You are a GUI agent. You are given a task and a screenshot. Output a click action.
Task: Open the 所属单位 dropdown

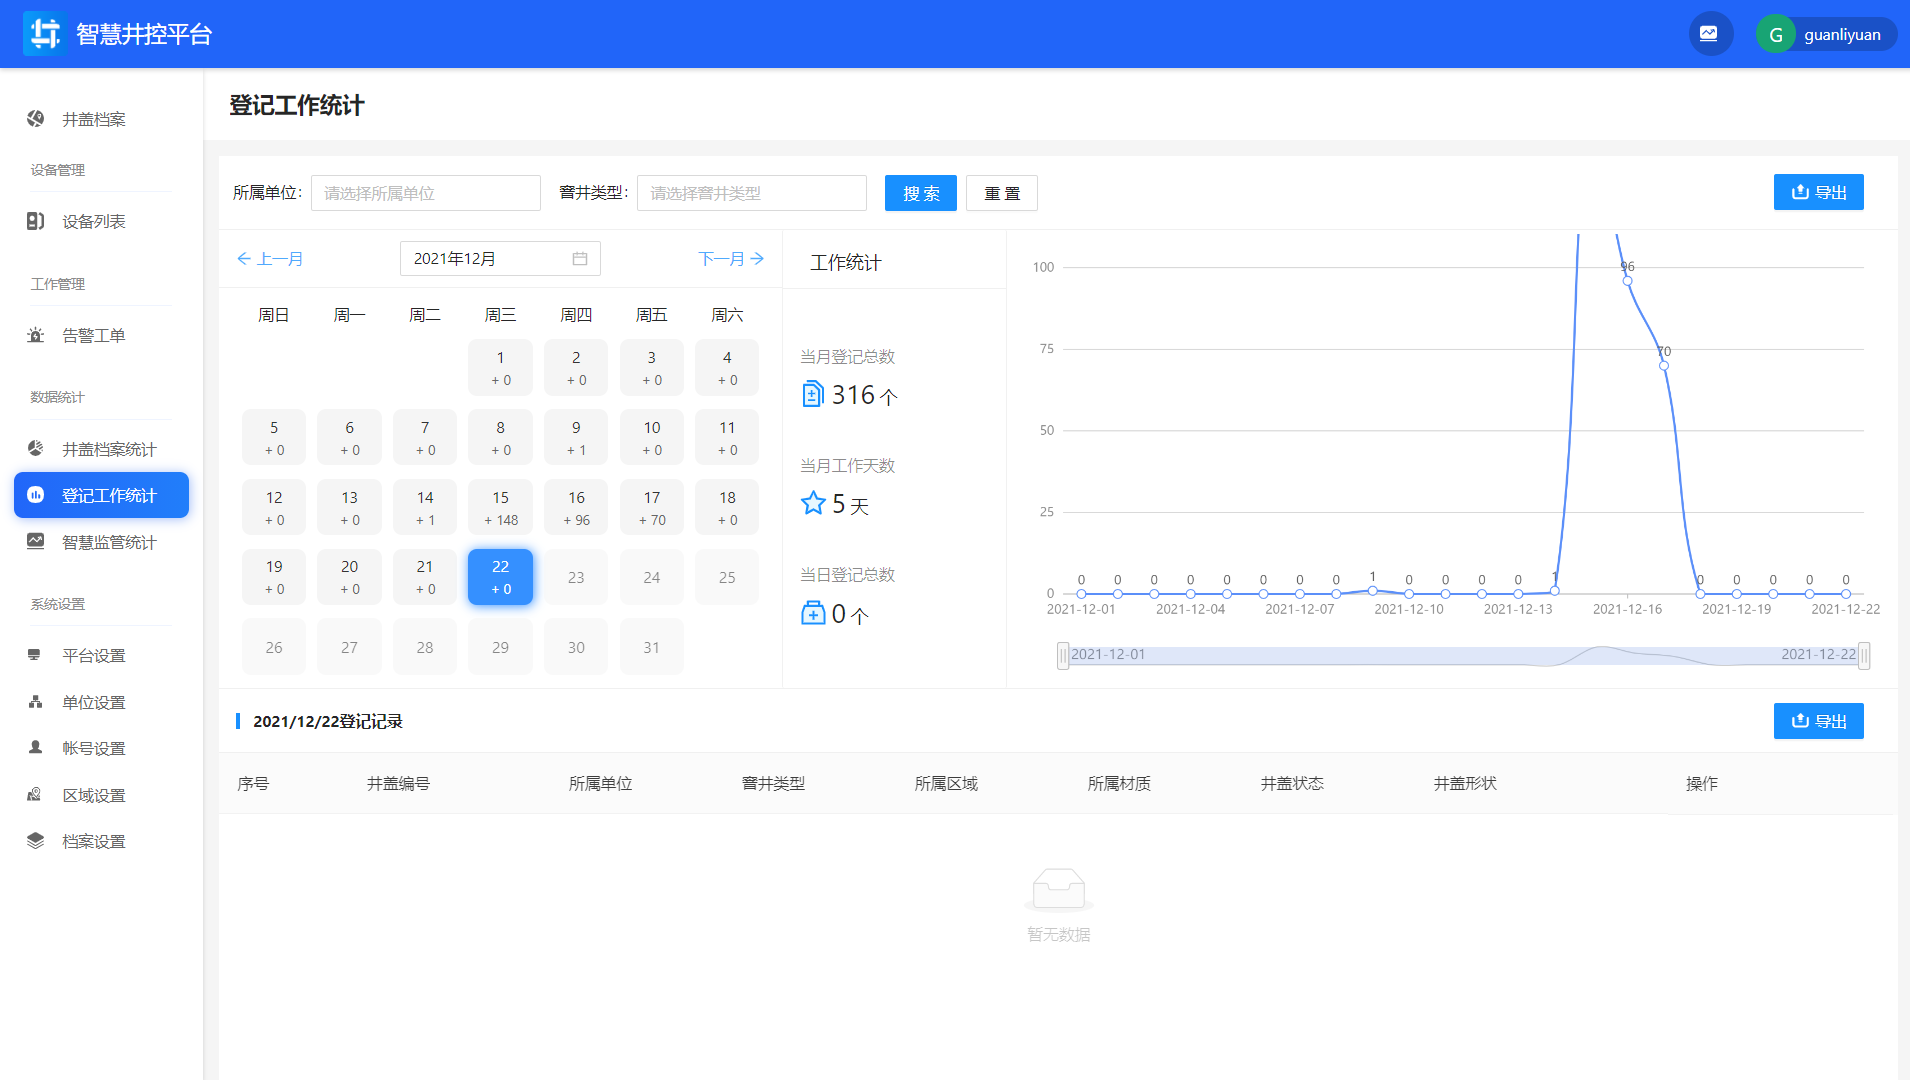pos(425,193)
